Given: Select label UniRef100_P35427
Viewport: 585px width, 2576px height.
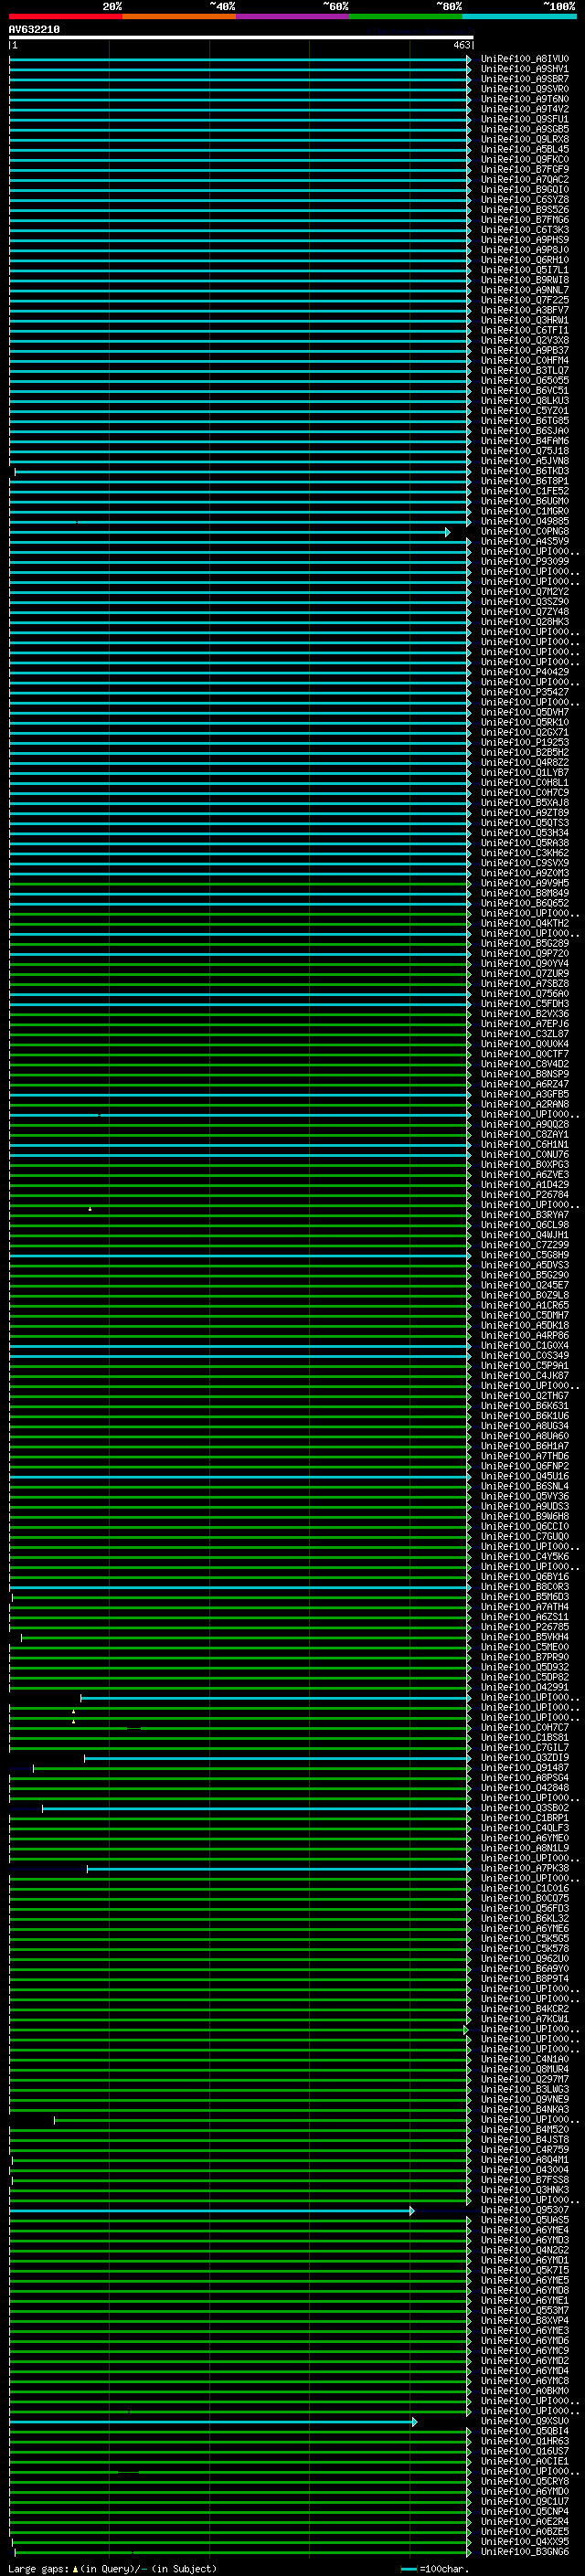Looking at the screenshot, I should (525, 692).
